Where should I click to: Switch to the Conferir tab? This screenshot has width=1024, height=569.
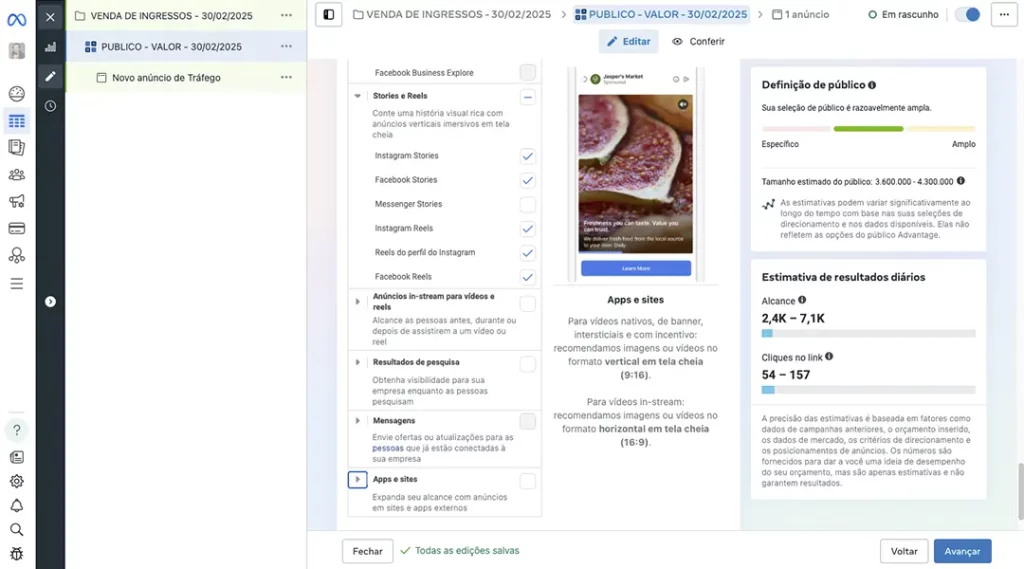click(x=698, y=42)
